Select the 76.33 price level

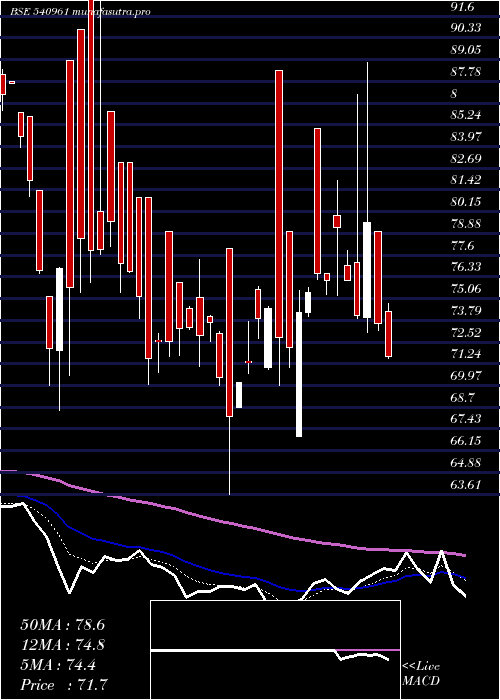(466, 267)
